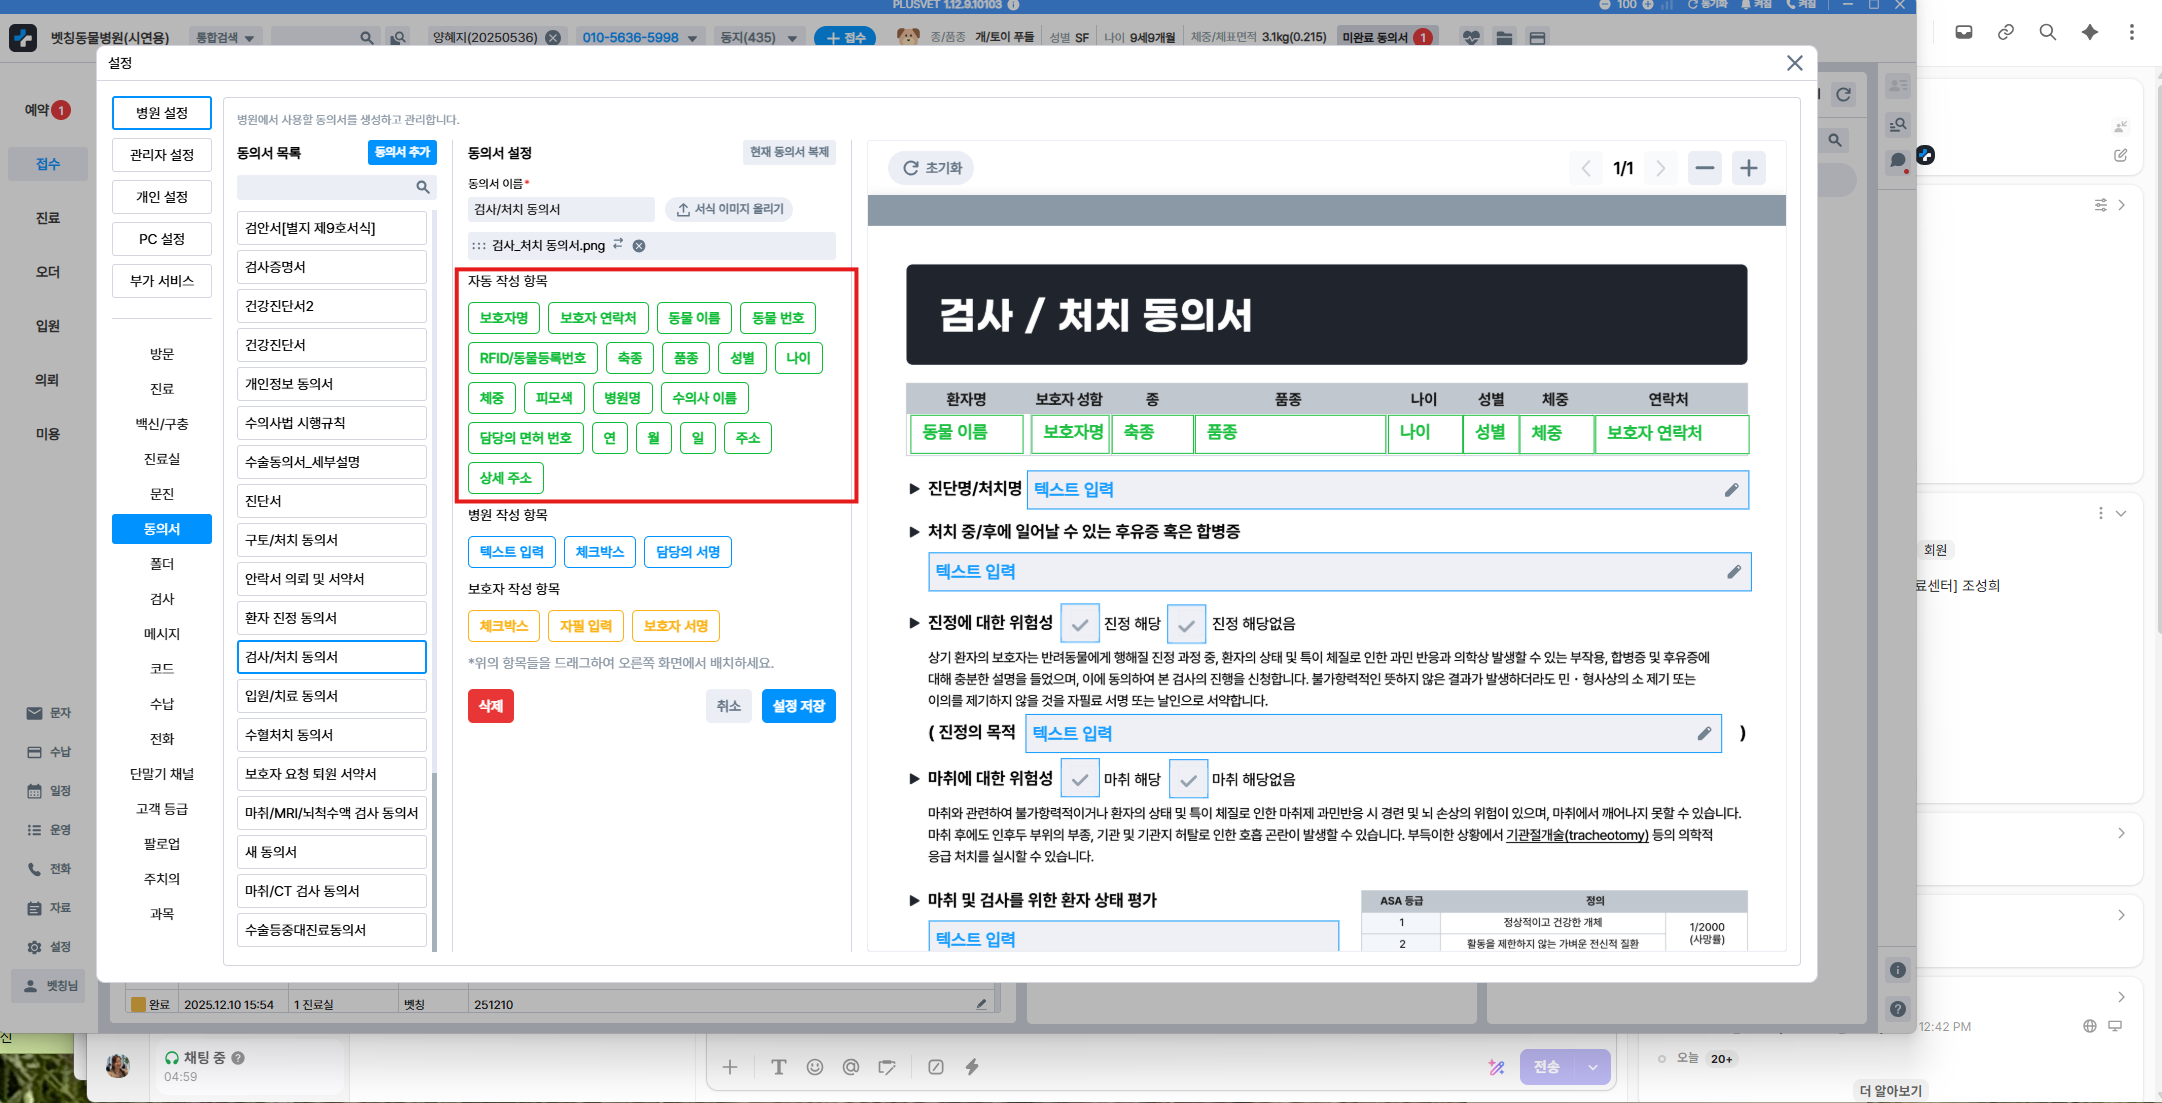
Task: Zoom out preview with minus icon
Action: click(x=1705, y=168)
